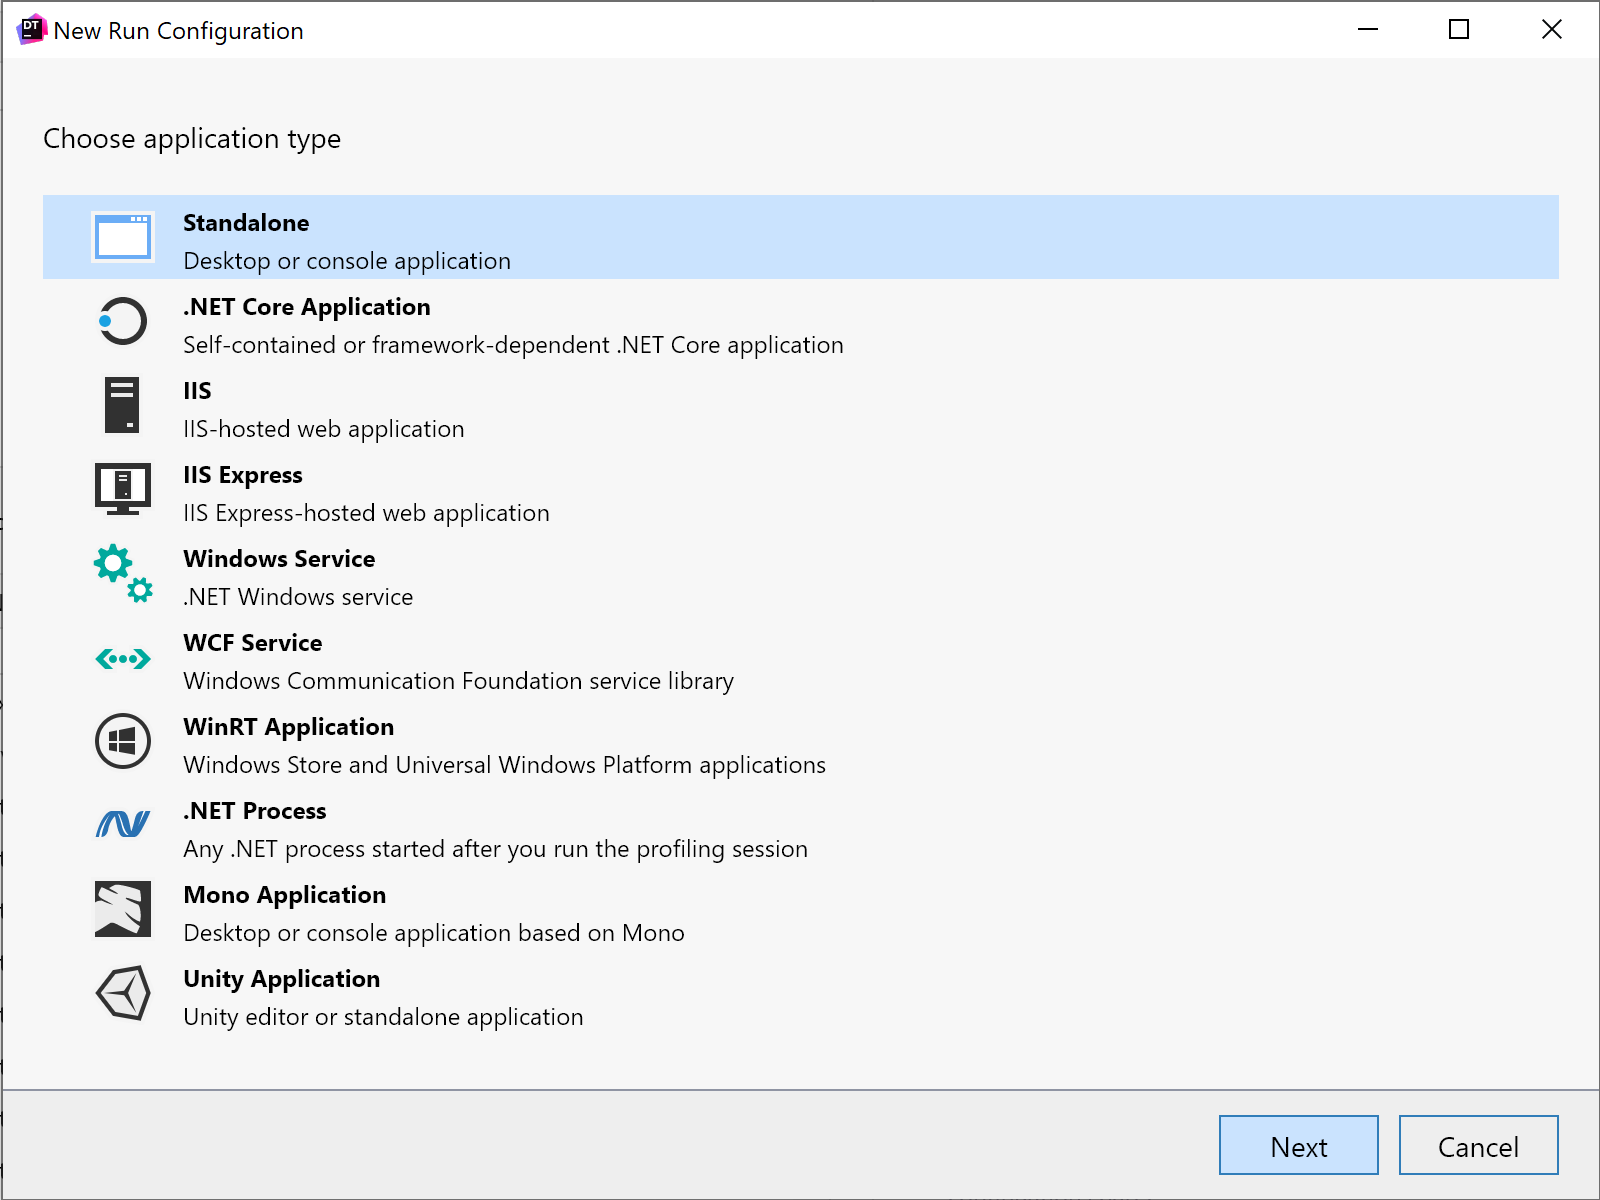Pick the 'Windows Service' title
1600x1200 pixels.
279,559
